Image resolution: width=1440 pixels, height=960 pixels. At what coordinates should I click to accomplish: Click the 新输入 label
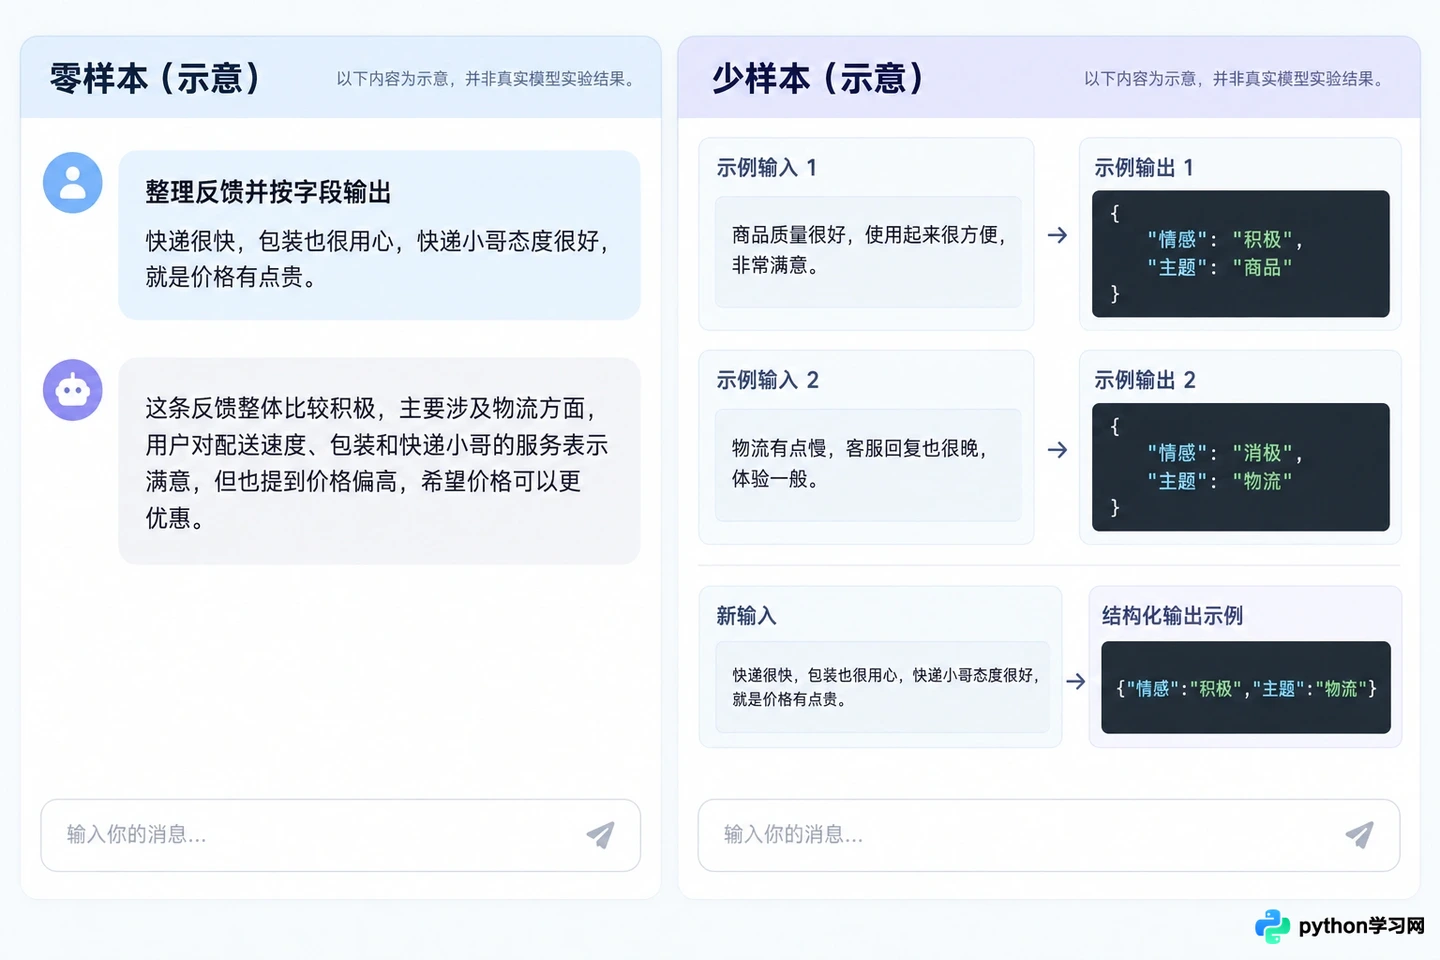(x=746, y=616)
